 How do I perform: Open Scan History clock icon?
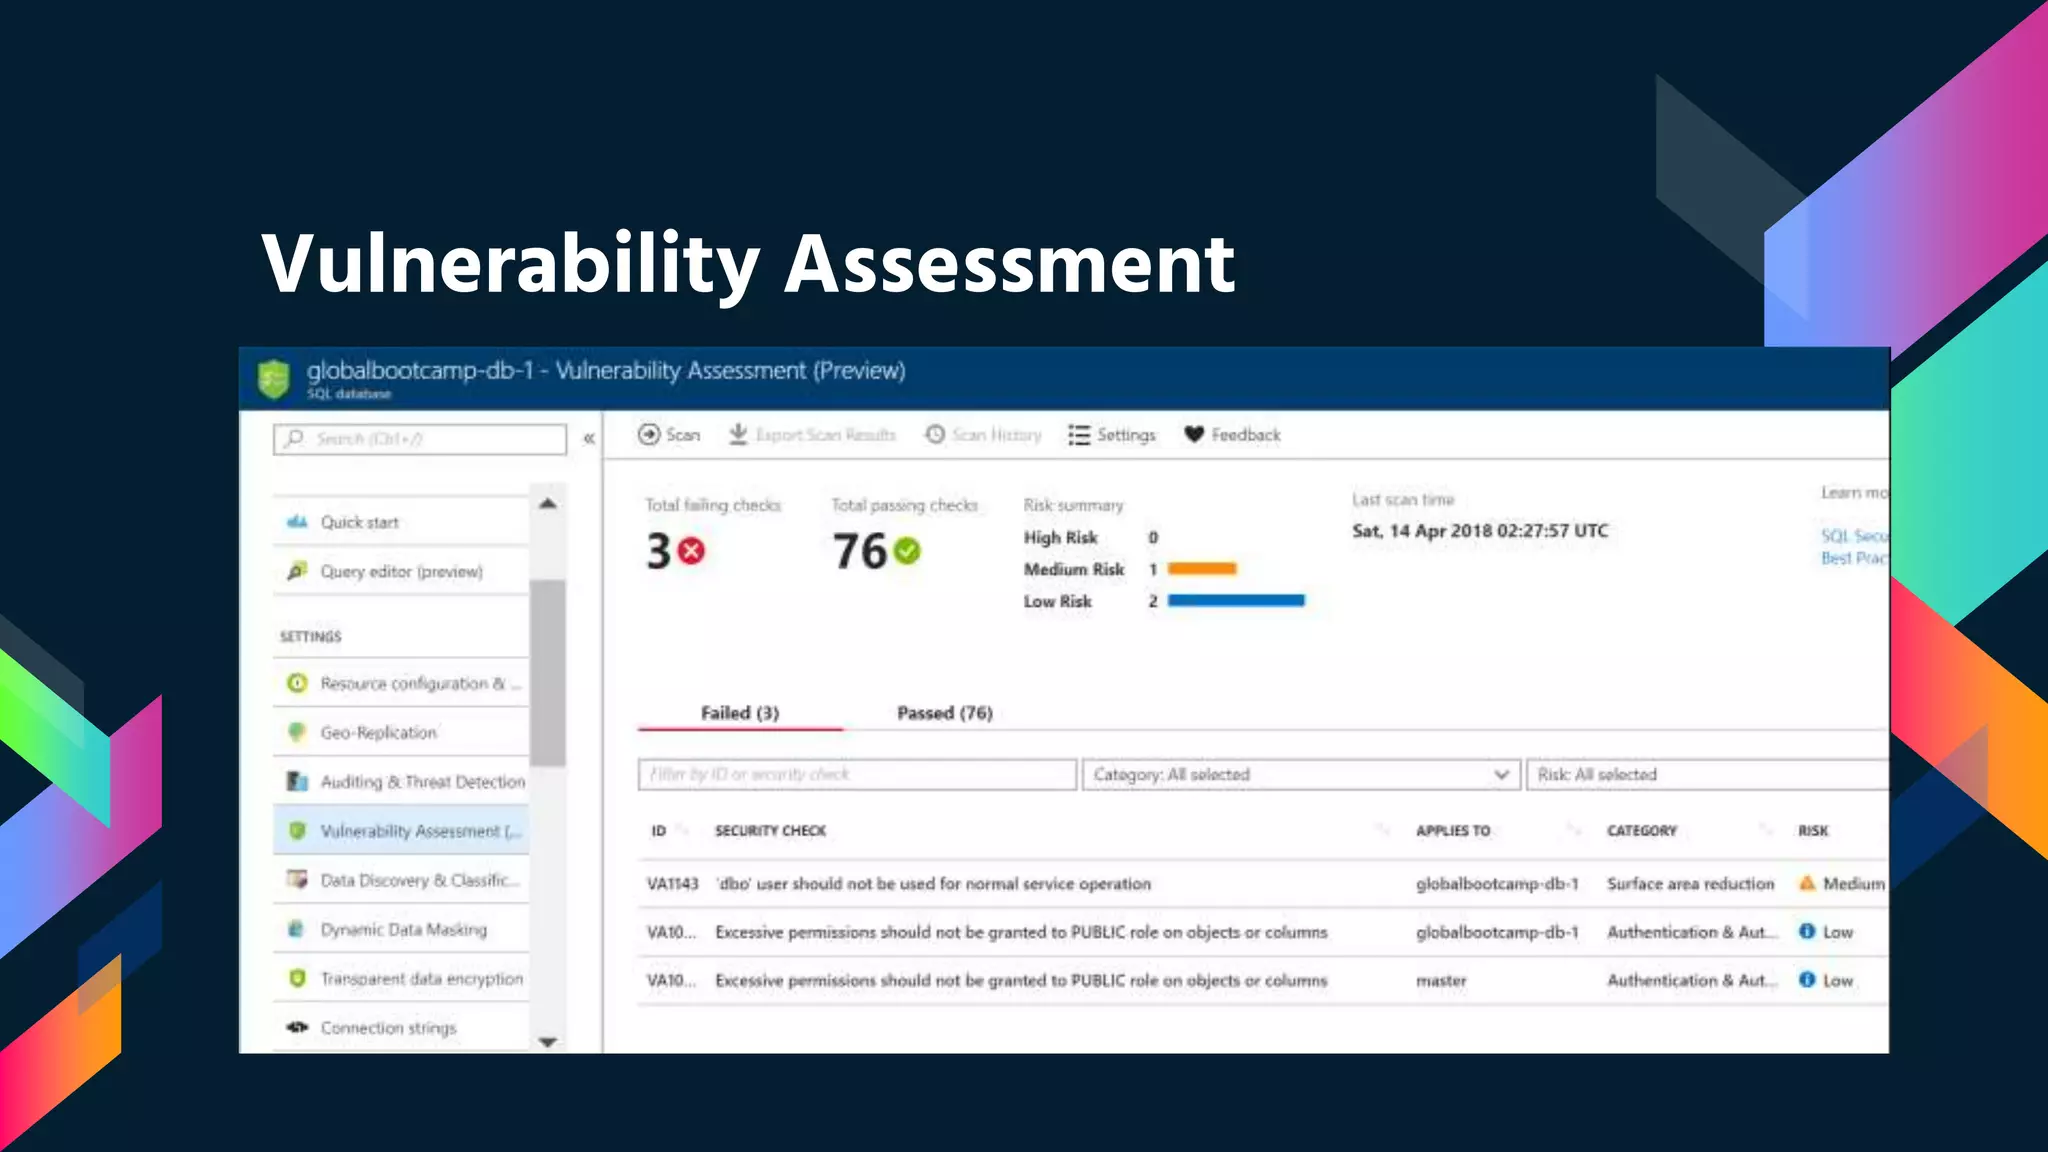935,435
